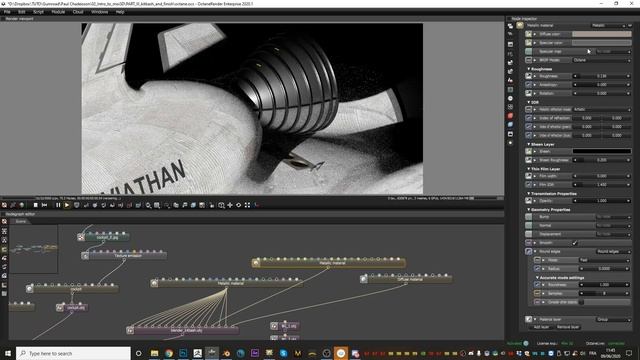The image size is (640, 360).
Task: Open the BRDF Model dropdown showing Octane
Action: 602,60
